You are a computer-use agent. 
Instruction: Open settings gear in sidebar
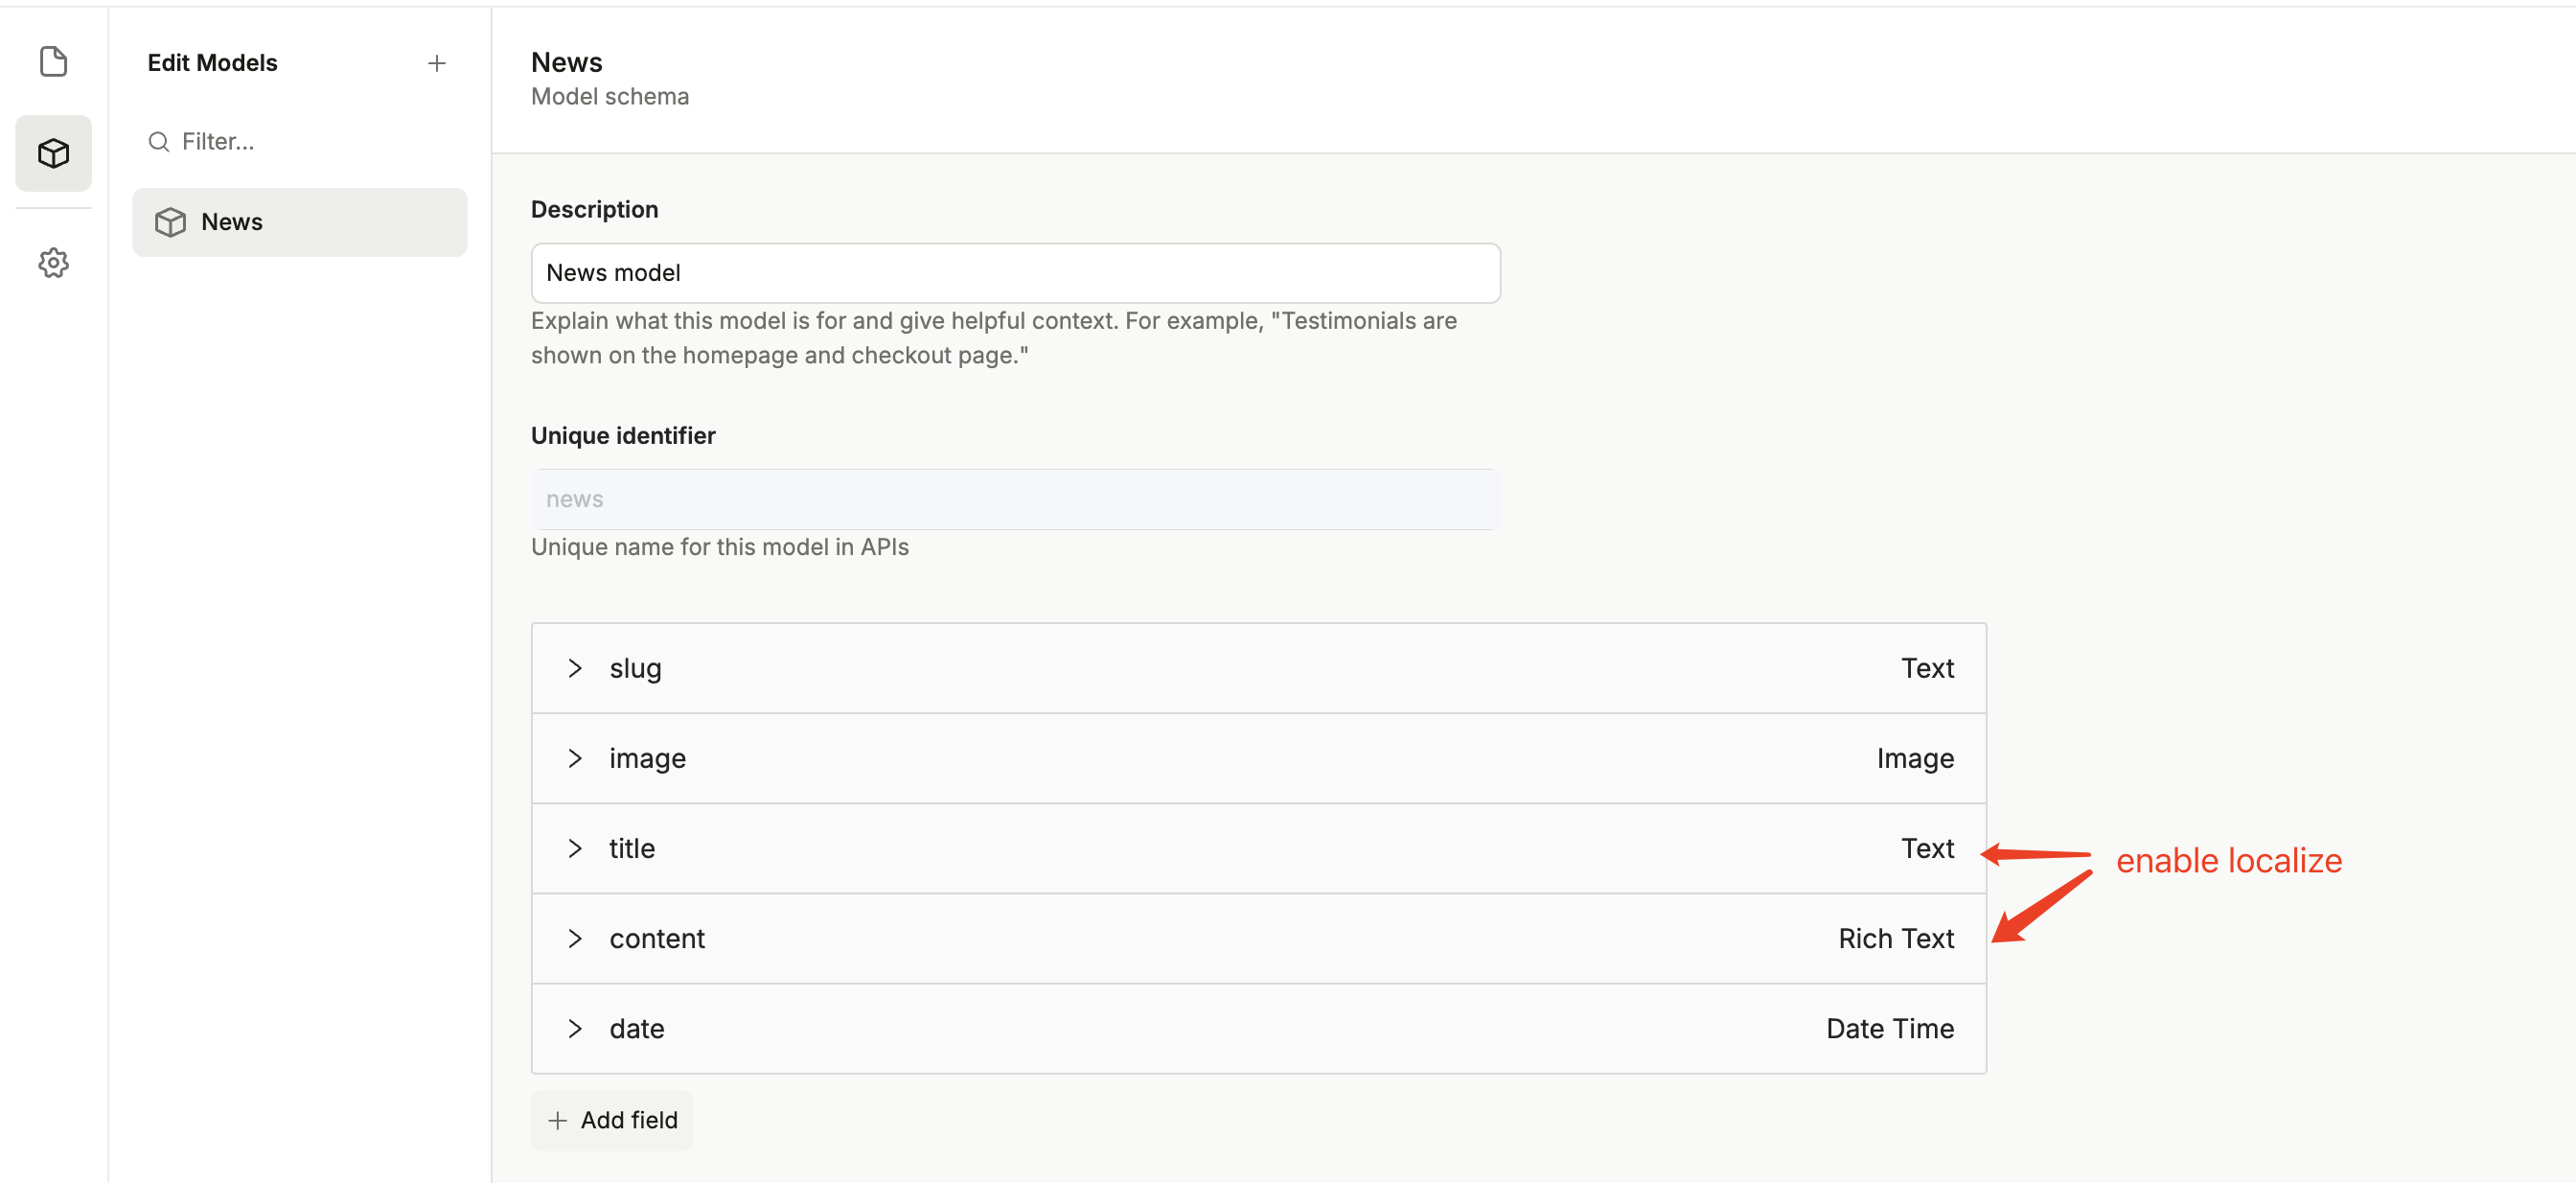click(53, 263)
